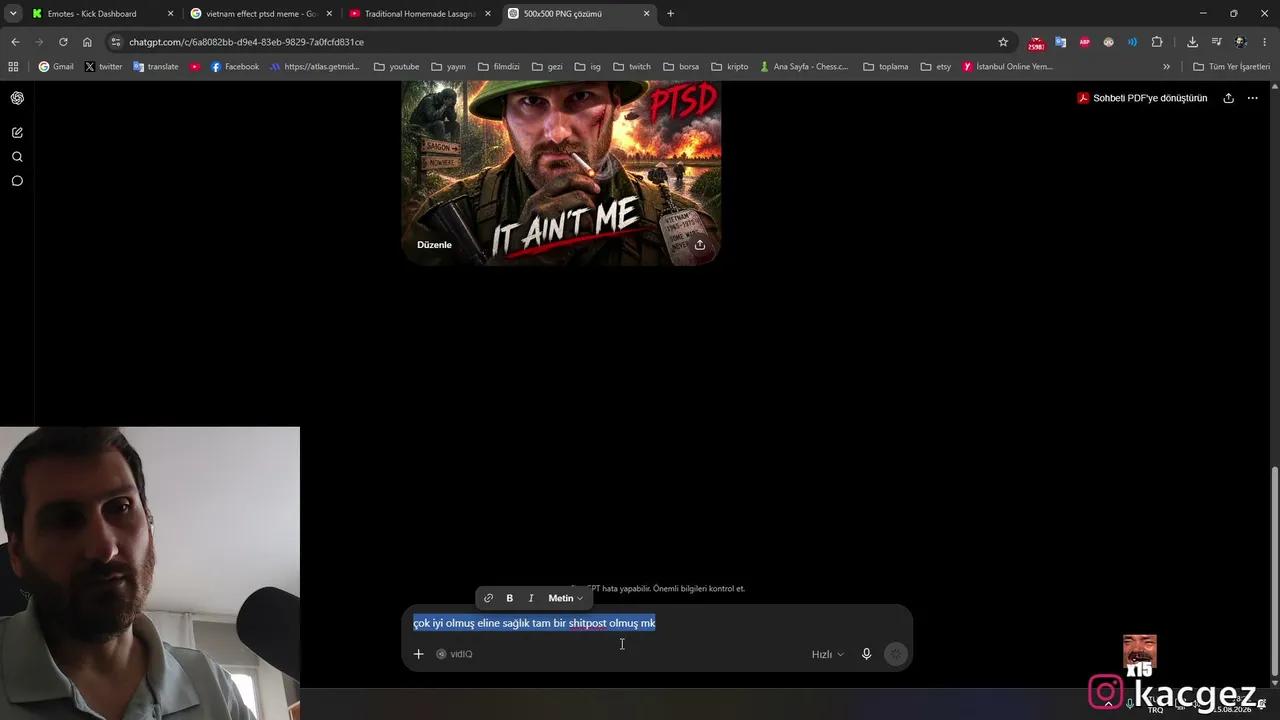Switch to Traditional Homemade Lasagna tab
The height and width of the screenshot is (720, 1280).
click(418, 14)
